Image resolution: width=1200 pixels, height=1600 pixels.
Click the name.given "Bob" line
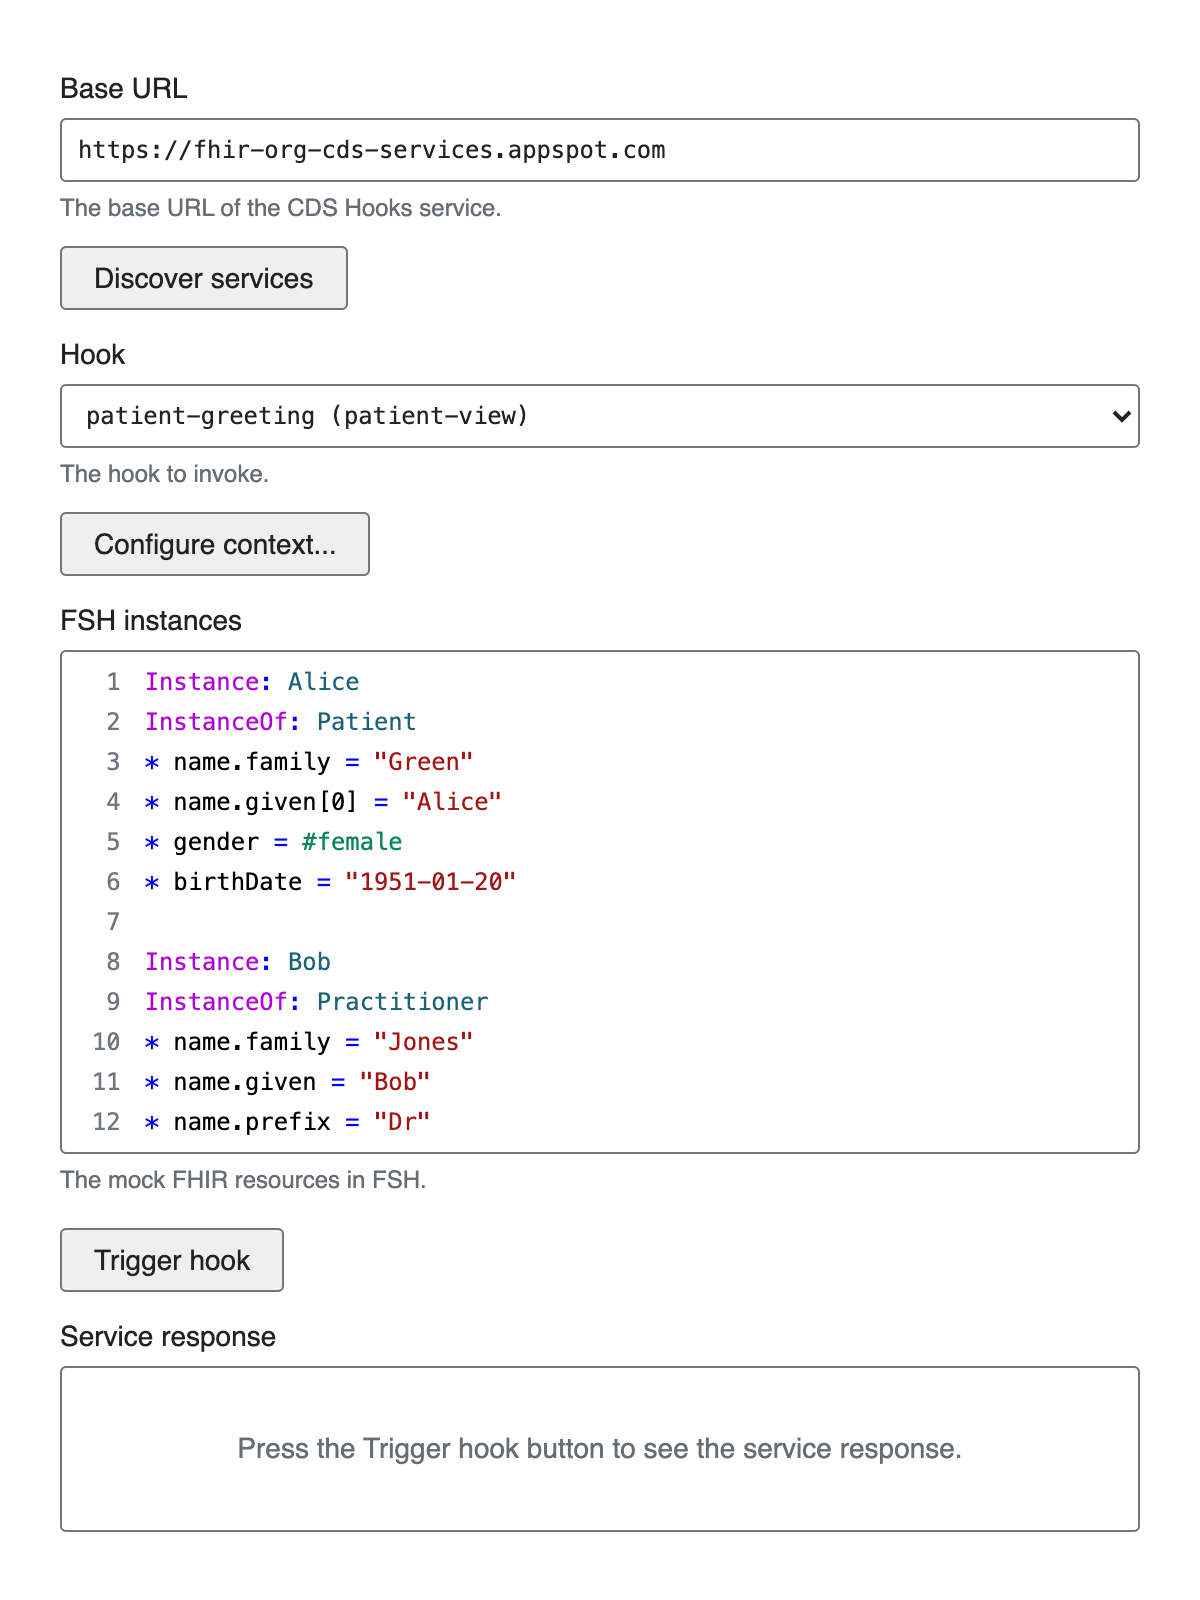pos(301,1082)
